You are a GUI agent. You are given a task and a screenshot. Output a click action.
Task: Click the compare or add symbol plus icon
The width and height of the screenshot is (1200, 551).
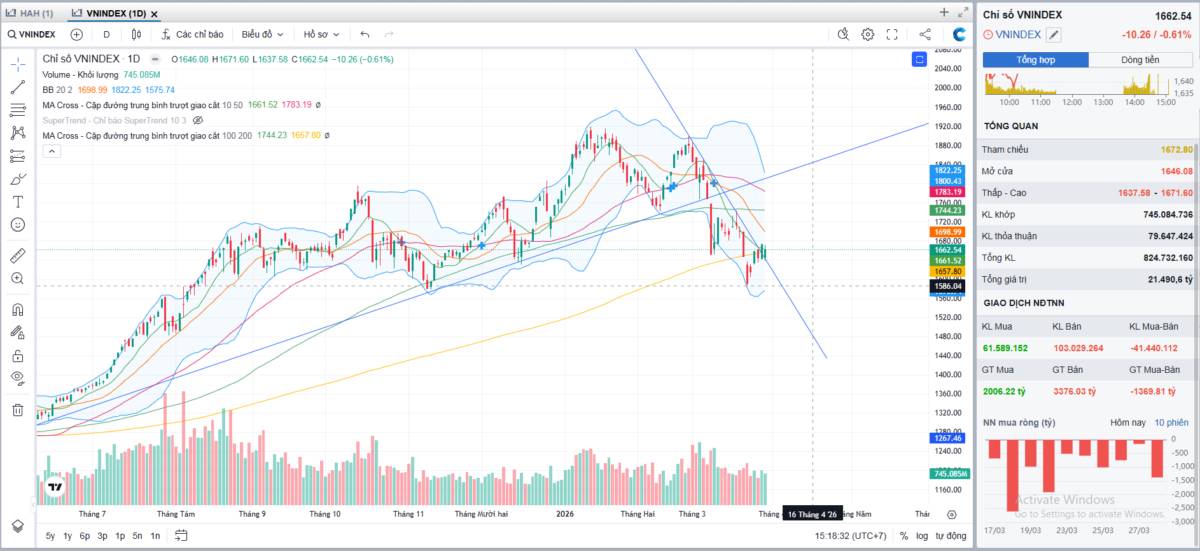[x=76, y=34]
